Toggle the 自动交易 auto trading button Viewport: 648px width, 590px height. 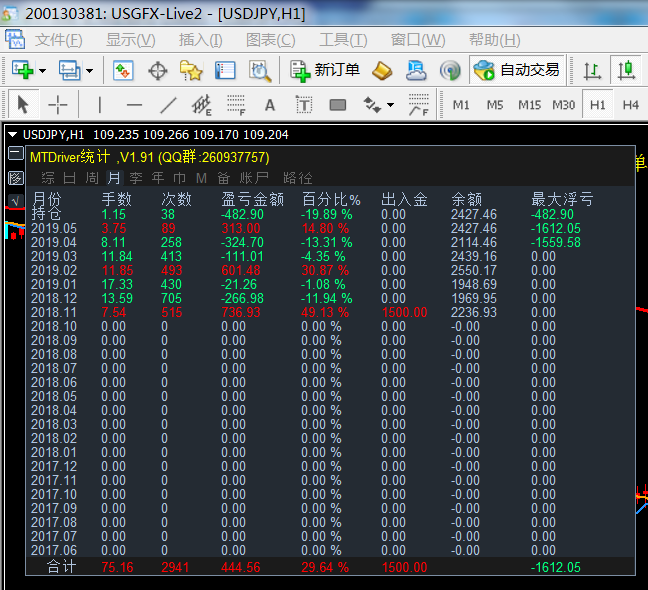click(x=517, y=70)
